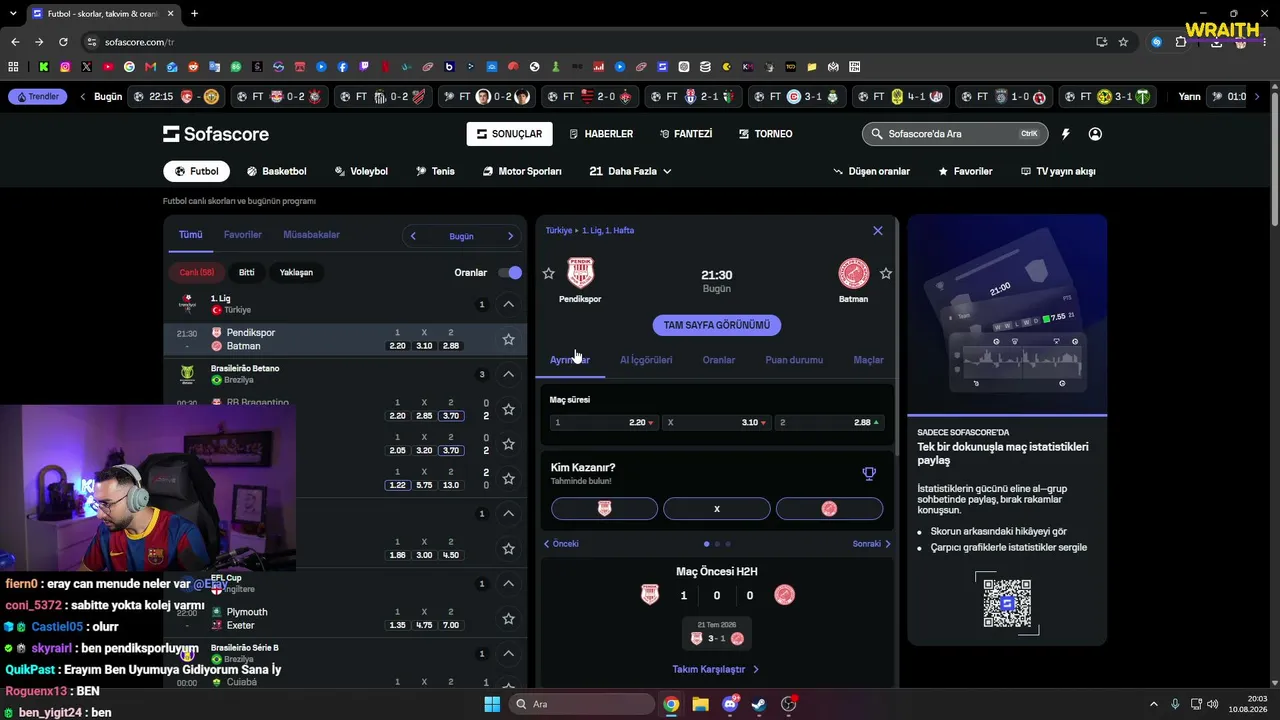Open the SONUÇLAR tab
Image resolution: width=1280 pixels, height=720 pixels.
[x=510, y=134]
